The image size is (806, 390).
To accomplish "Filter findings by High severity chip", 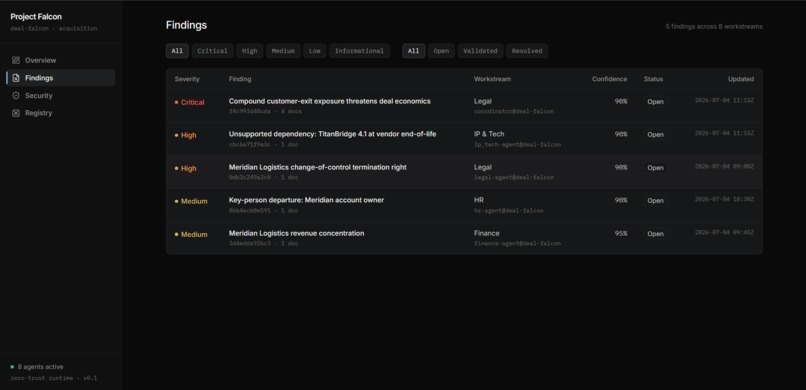I will pos(250,51).
